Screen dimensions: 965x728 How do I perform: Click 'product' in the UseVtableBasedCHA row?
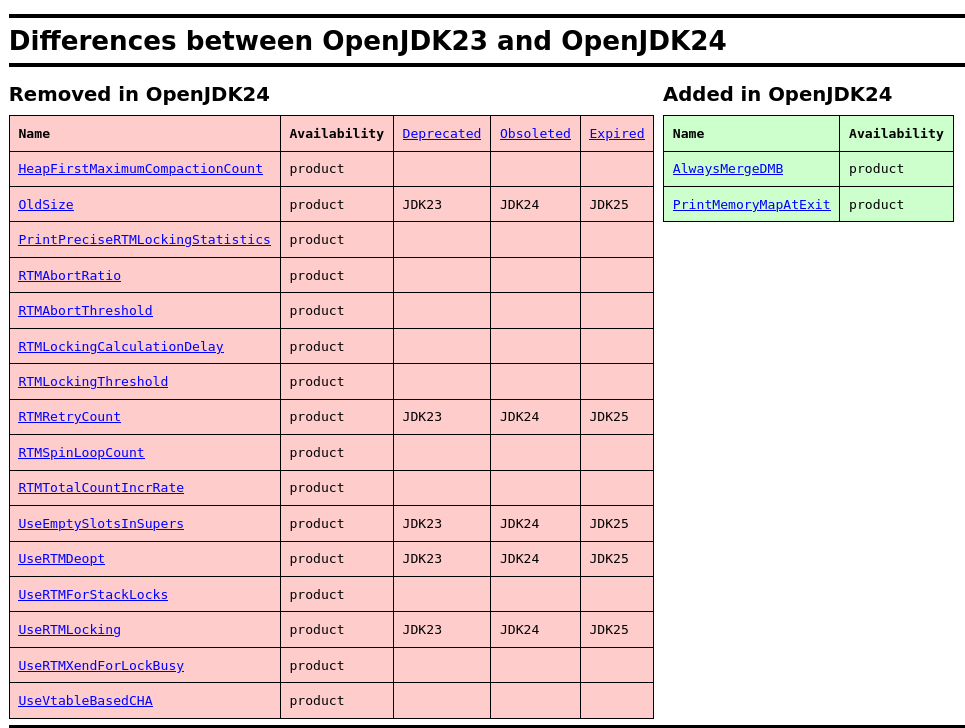[317, 700]
